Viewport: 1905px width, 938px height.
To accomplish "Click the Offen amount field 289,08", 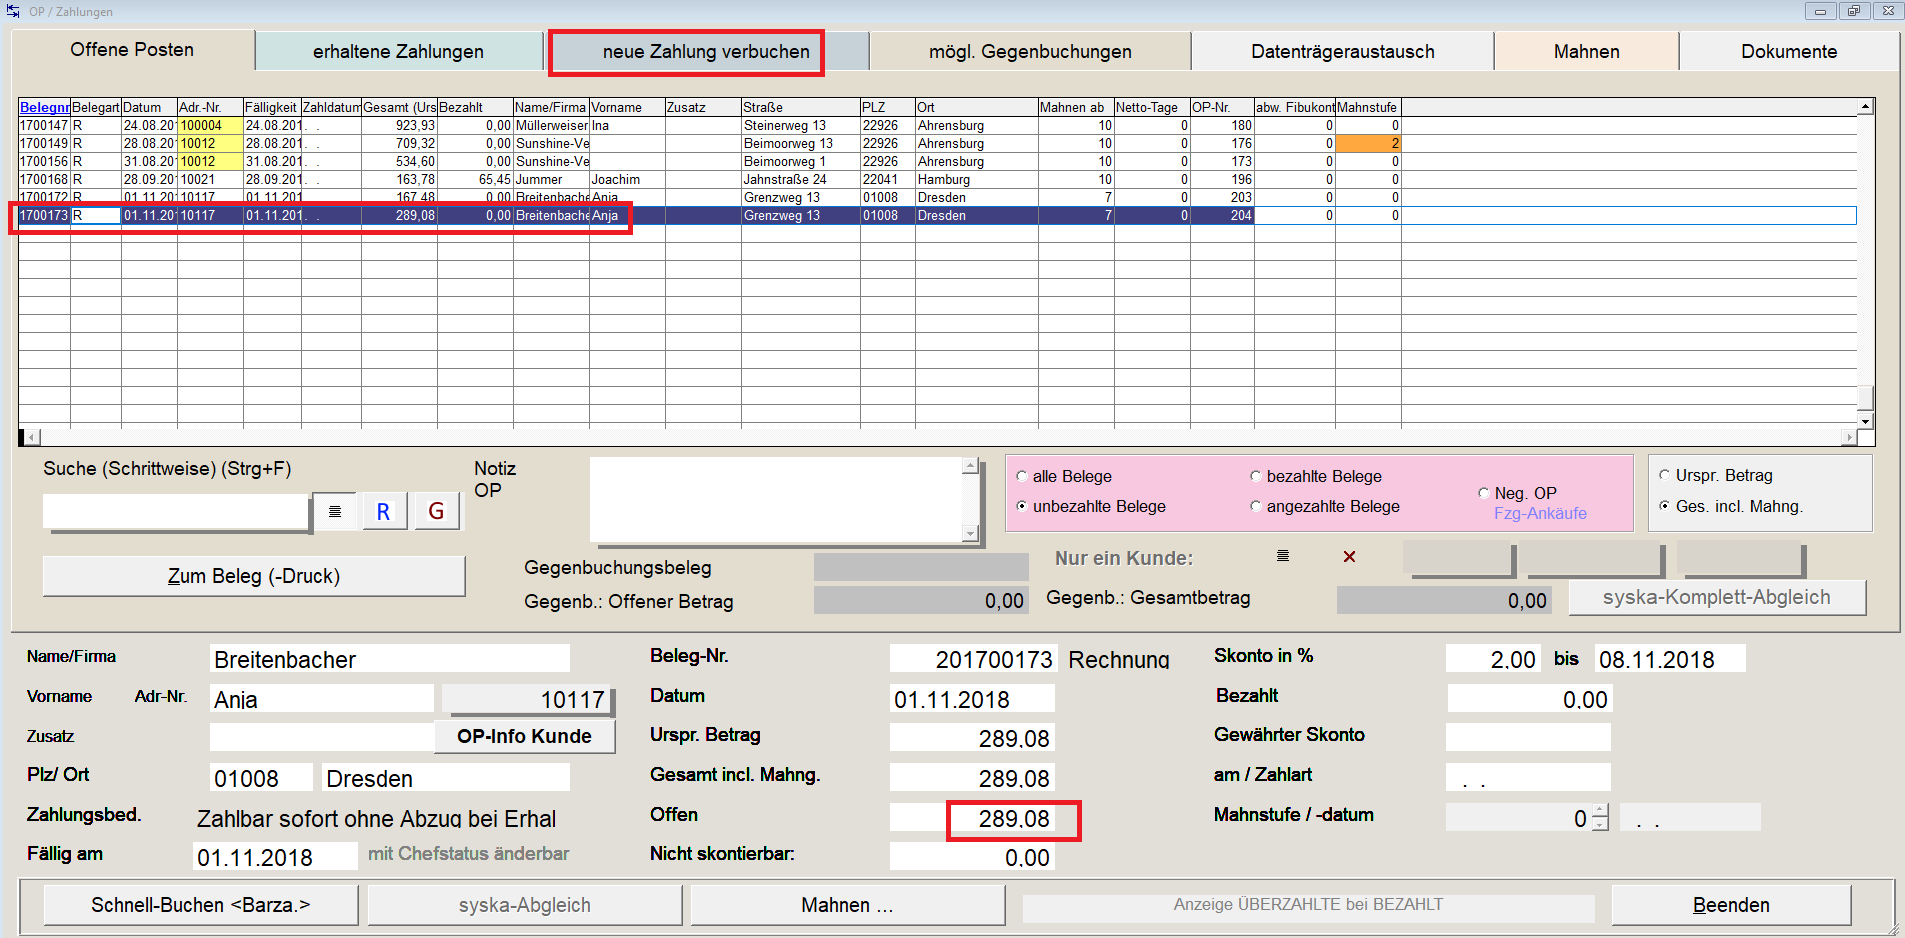I will click(971, 819).
